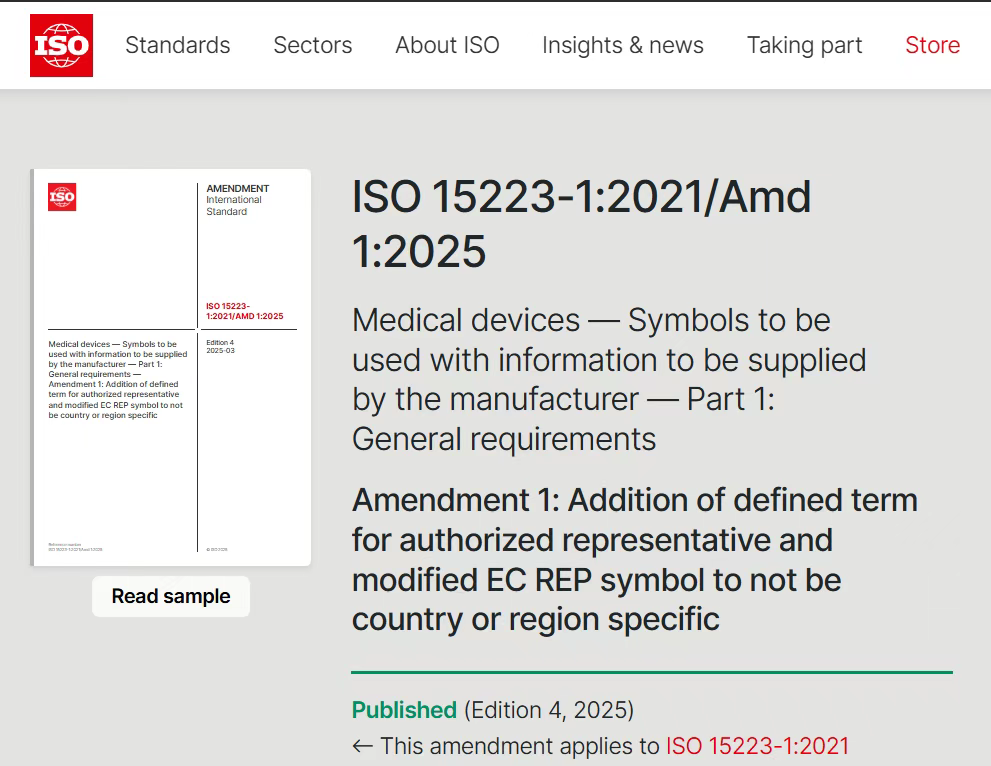
Task: Click the Read sample button
Action: click(x=170, y=596)
